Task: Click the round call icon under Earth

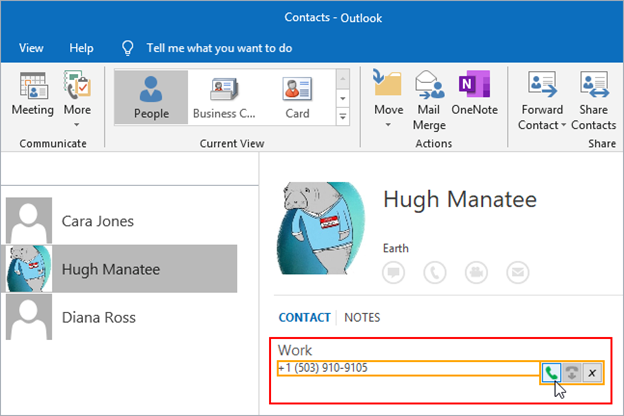Action: coord(435,272)
